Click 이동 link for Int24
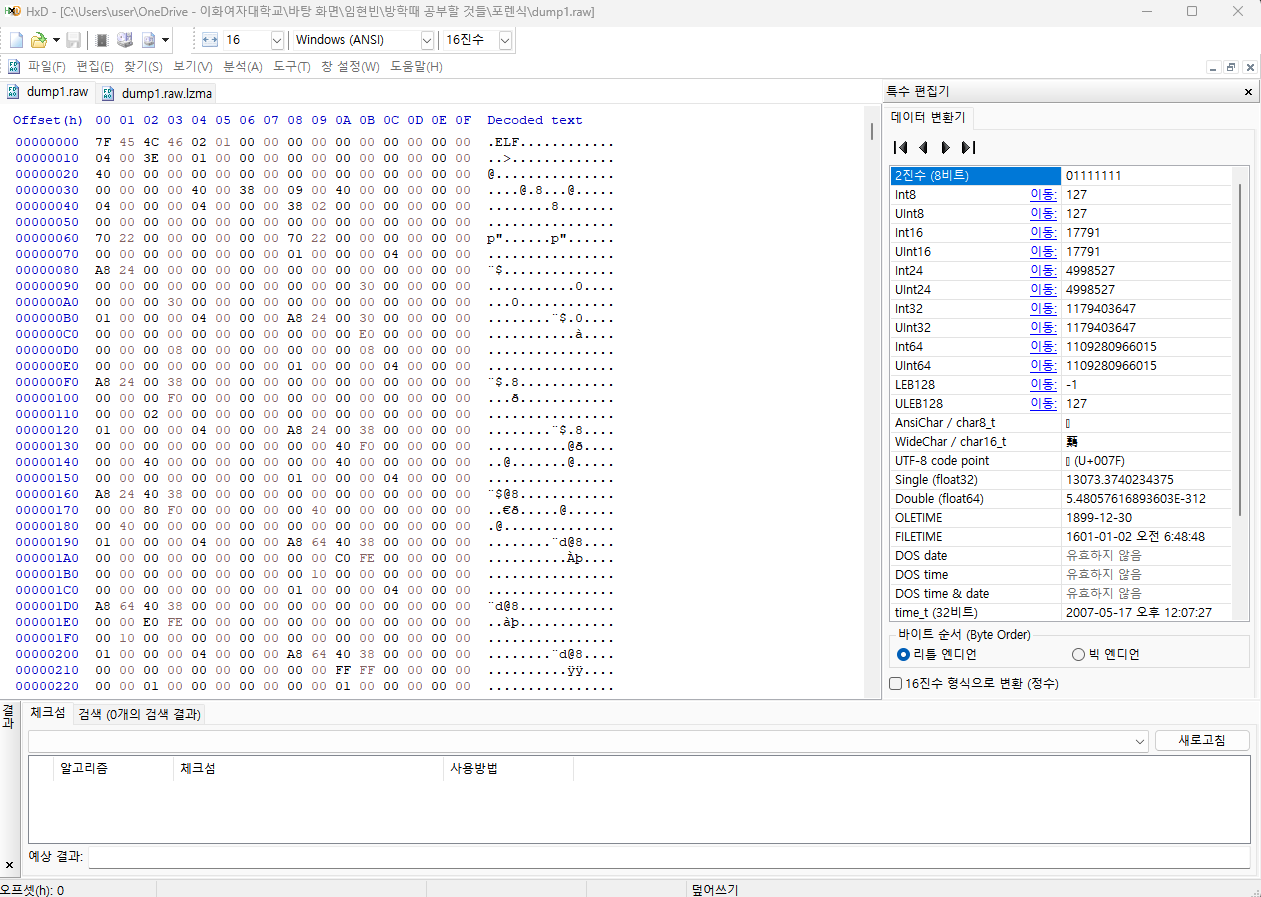The height and width of the screenshot is (897, 1261). point(1043,271)
